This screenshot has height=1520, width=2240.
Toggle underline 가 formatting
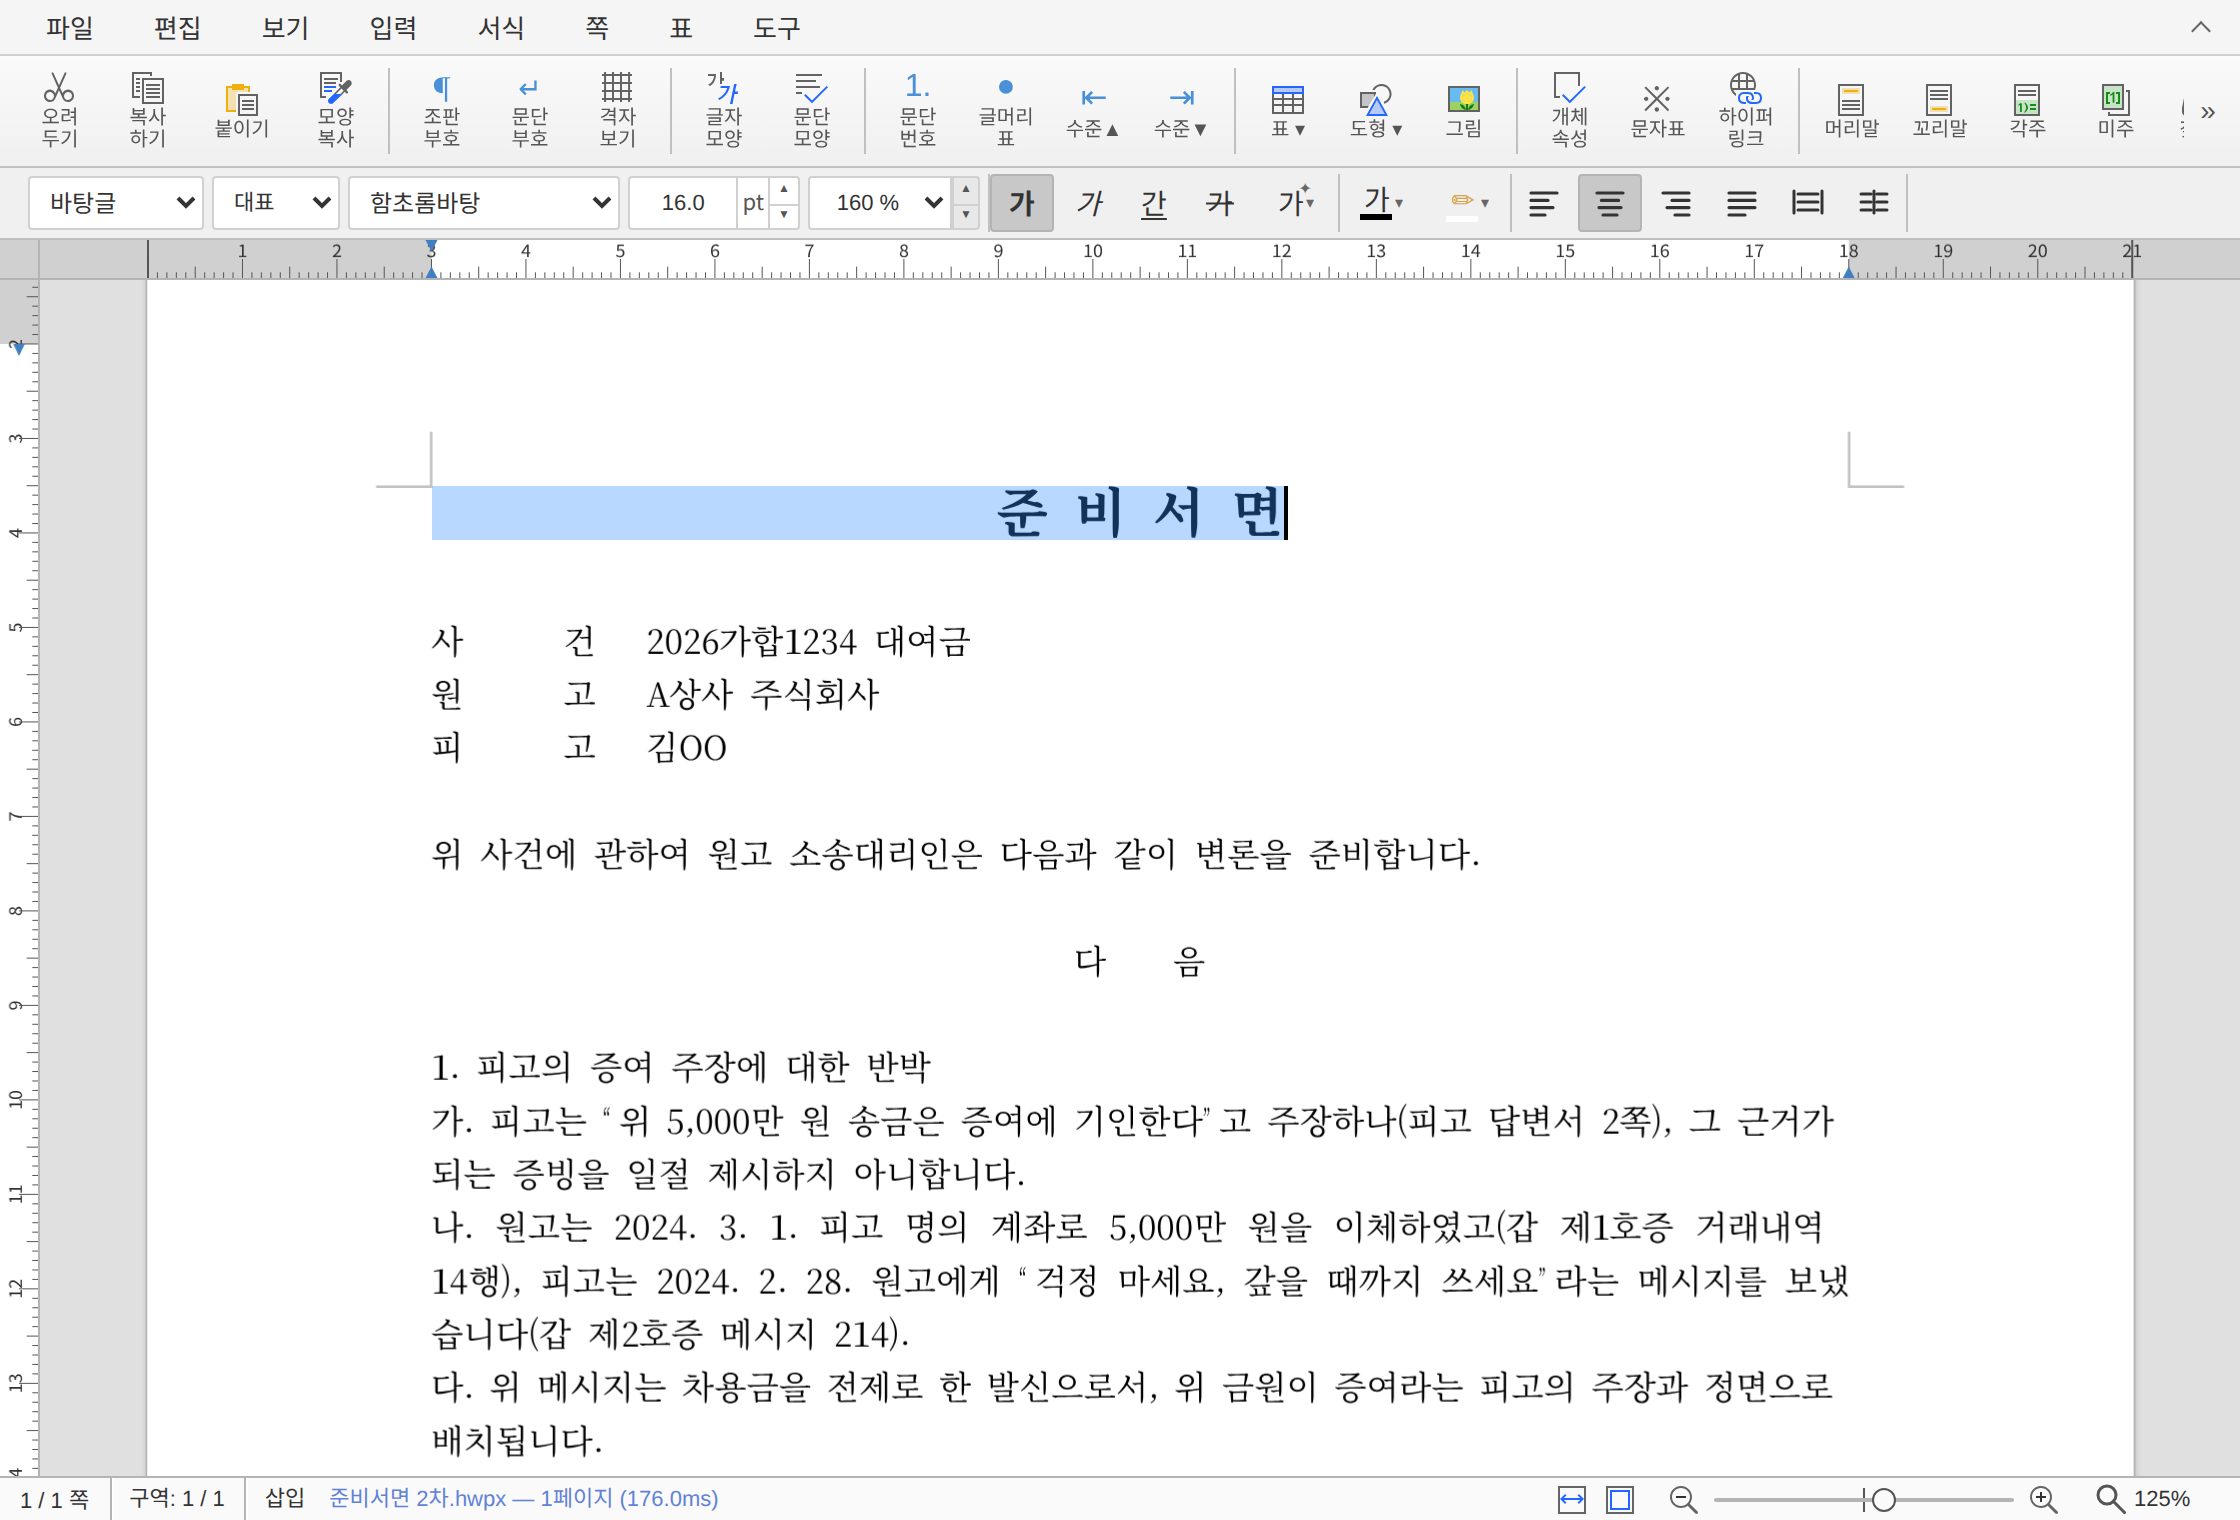pos(1154,203)
